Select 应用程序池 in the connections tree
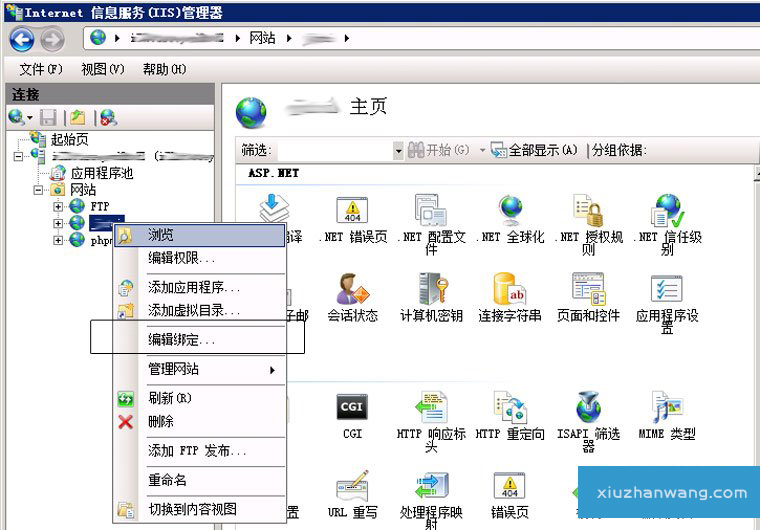This screenshot has width=760, height=530. click(x=101, y=173)
